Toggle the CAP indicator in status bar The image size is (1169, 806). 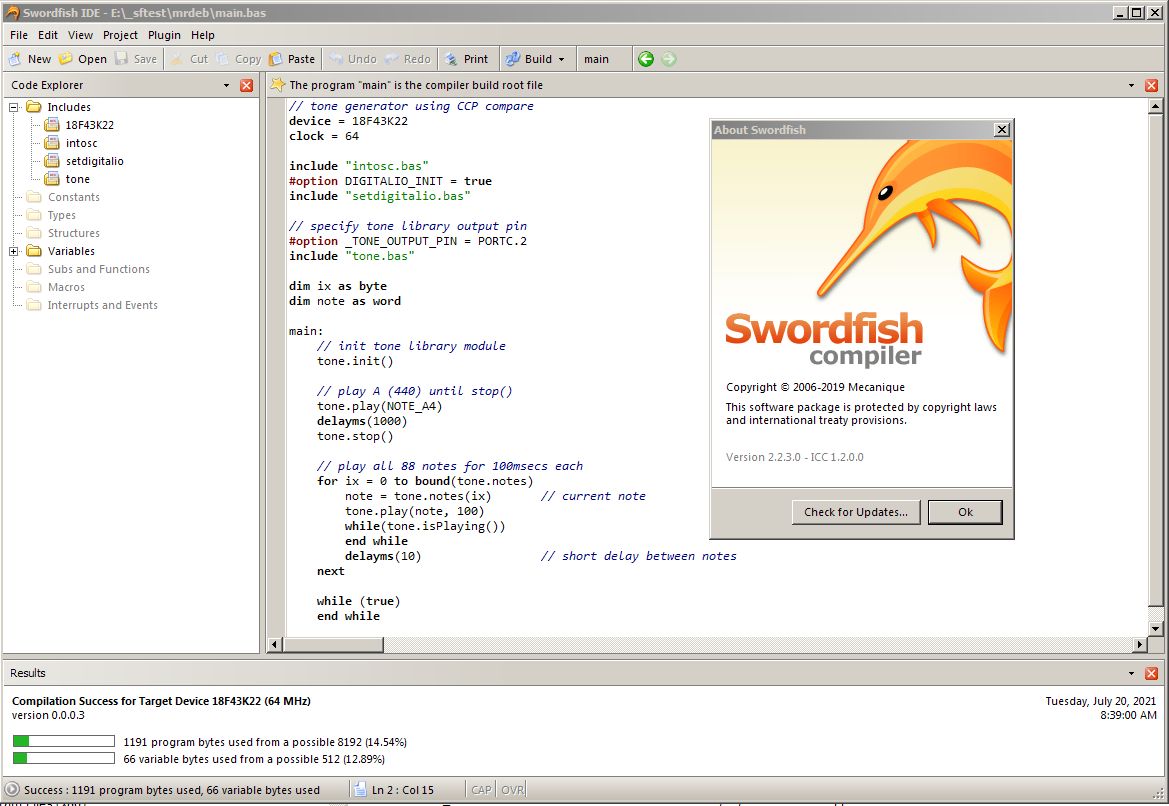pos(482,790)
